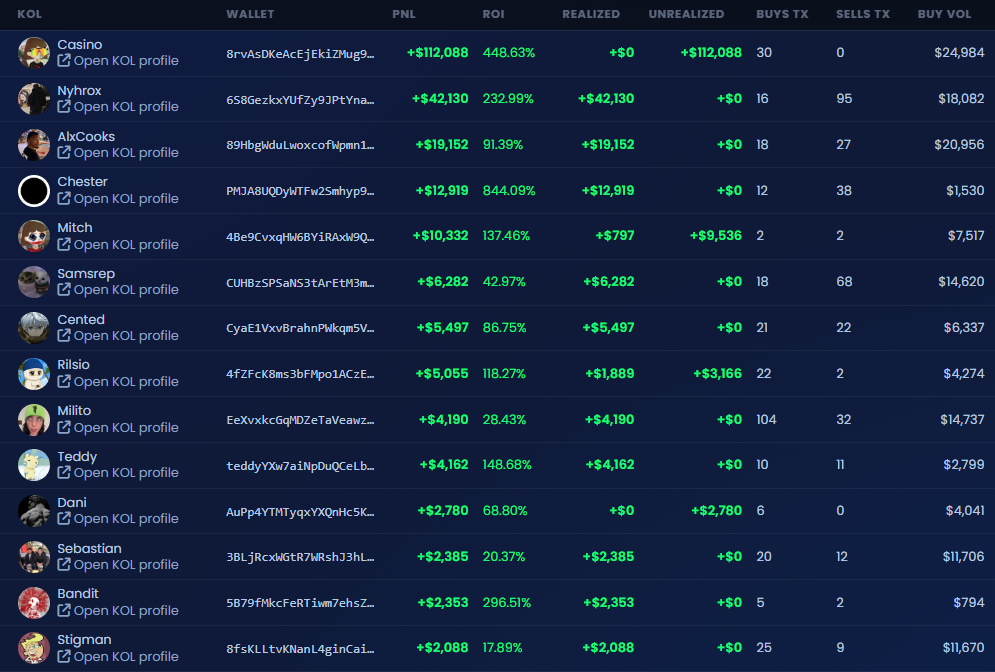The image size is (995, 672).
Task: Click Casino's avatar picture
Action: click(x=34, y=53)
